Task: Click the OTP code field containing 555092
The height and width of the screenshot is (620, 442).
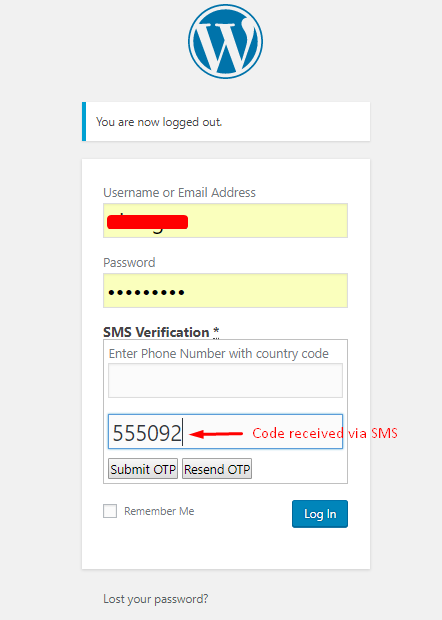Action: tap(225, 431)
